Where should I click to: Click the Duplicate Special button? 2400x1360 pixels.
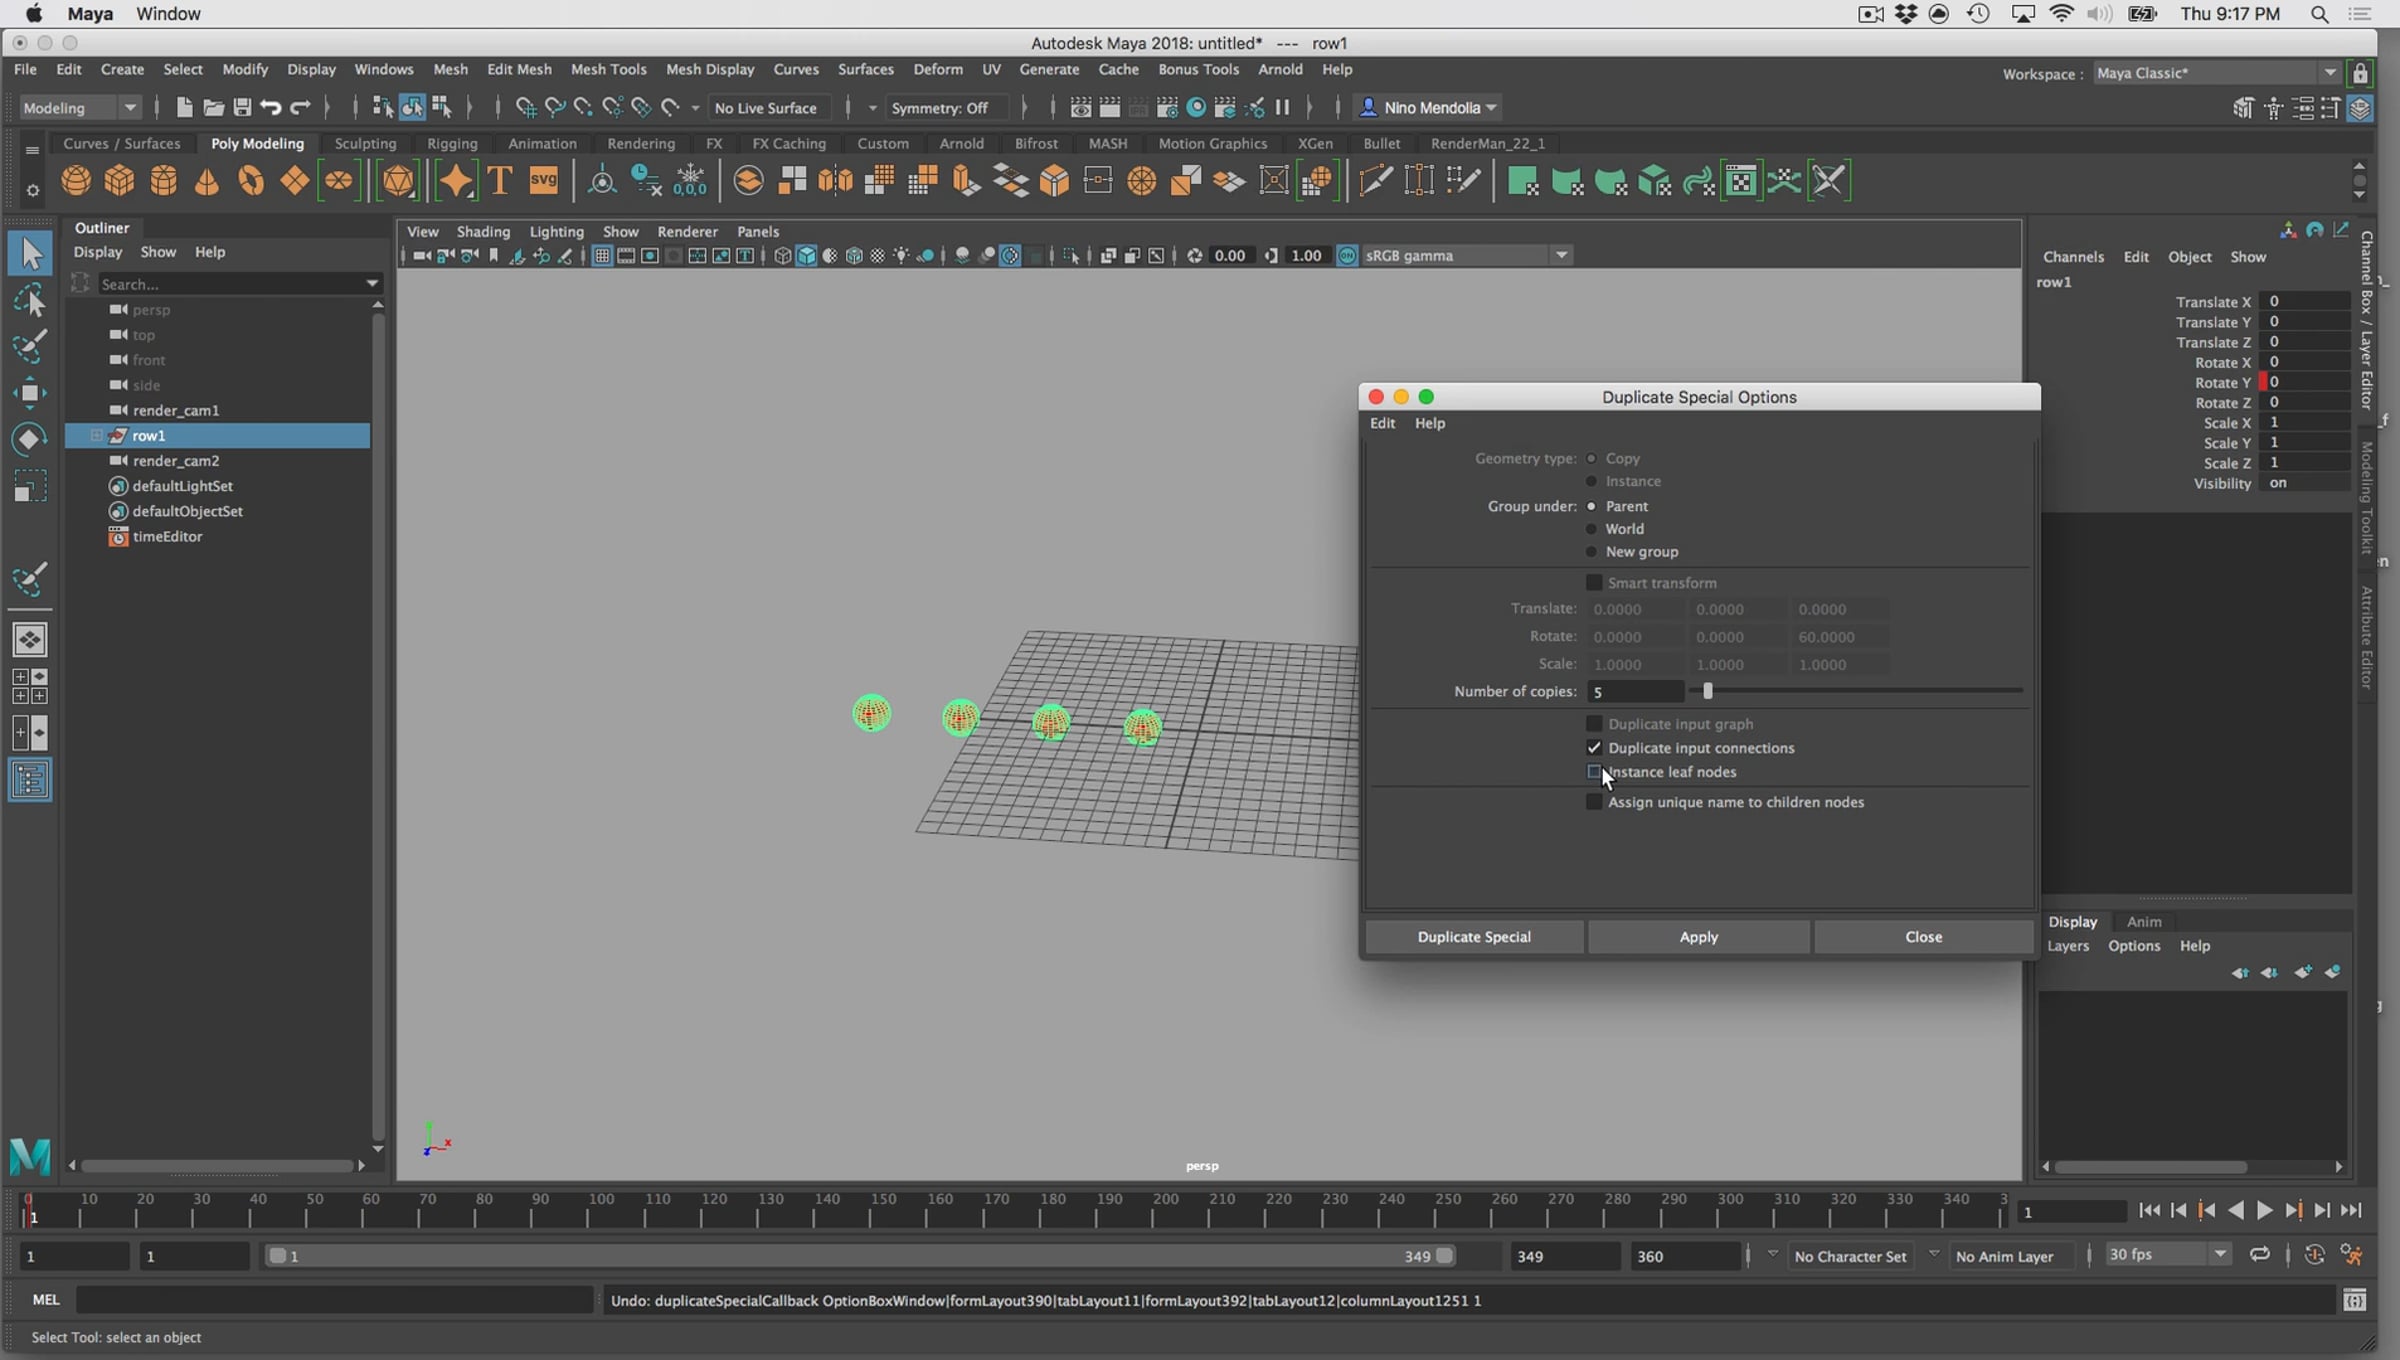point(1474,937)
